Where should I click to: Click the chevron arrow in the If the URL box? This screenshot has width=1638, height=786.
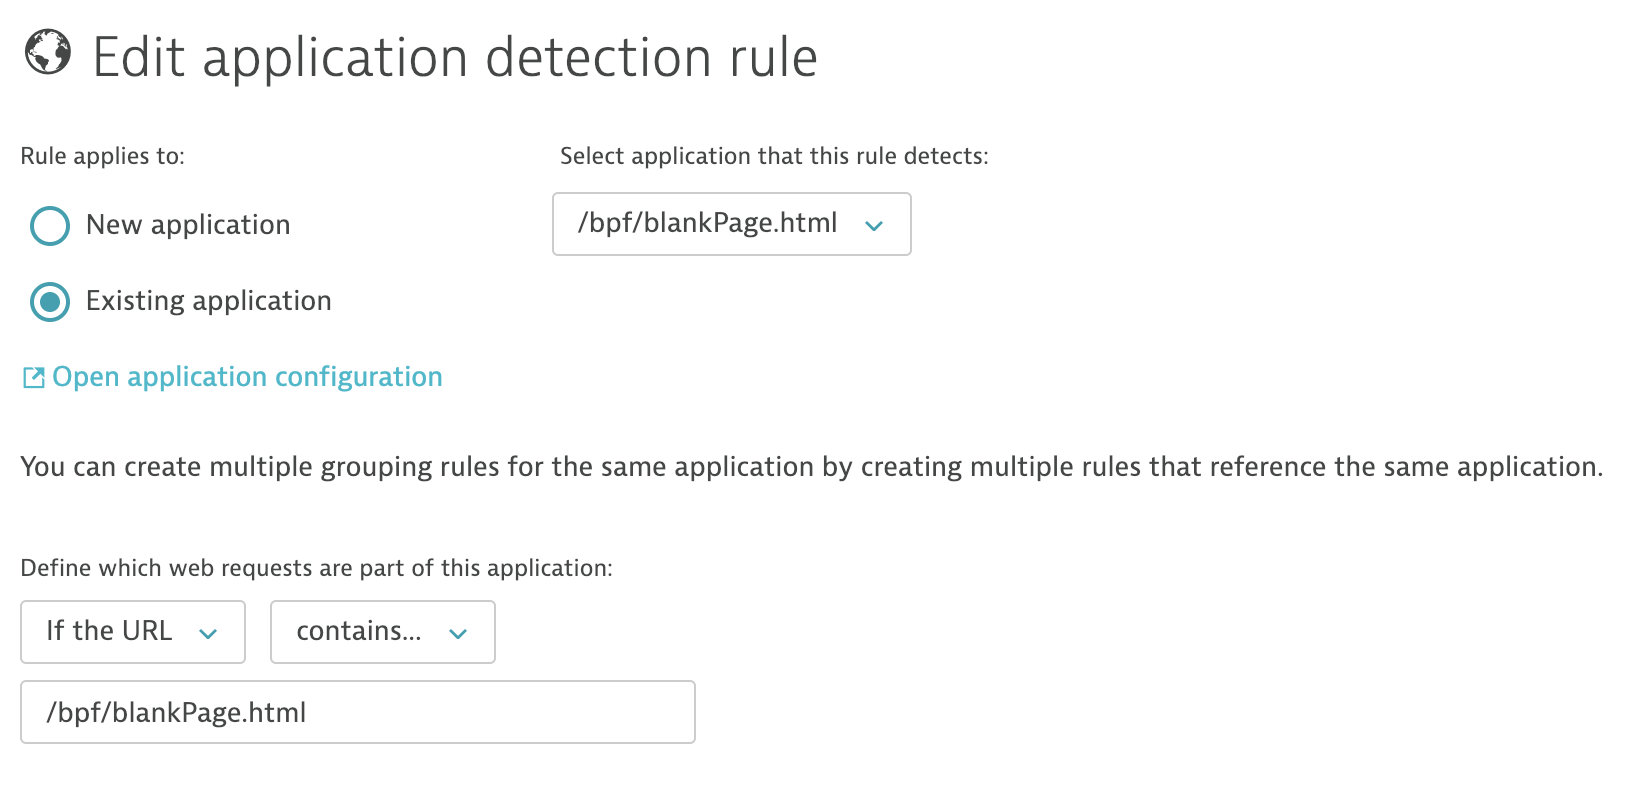pos(208,634)
